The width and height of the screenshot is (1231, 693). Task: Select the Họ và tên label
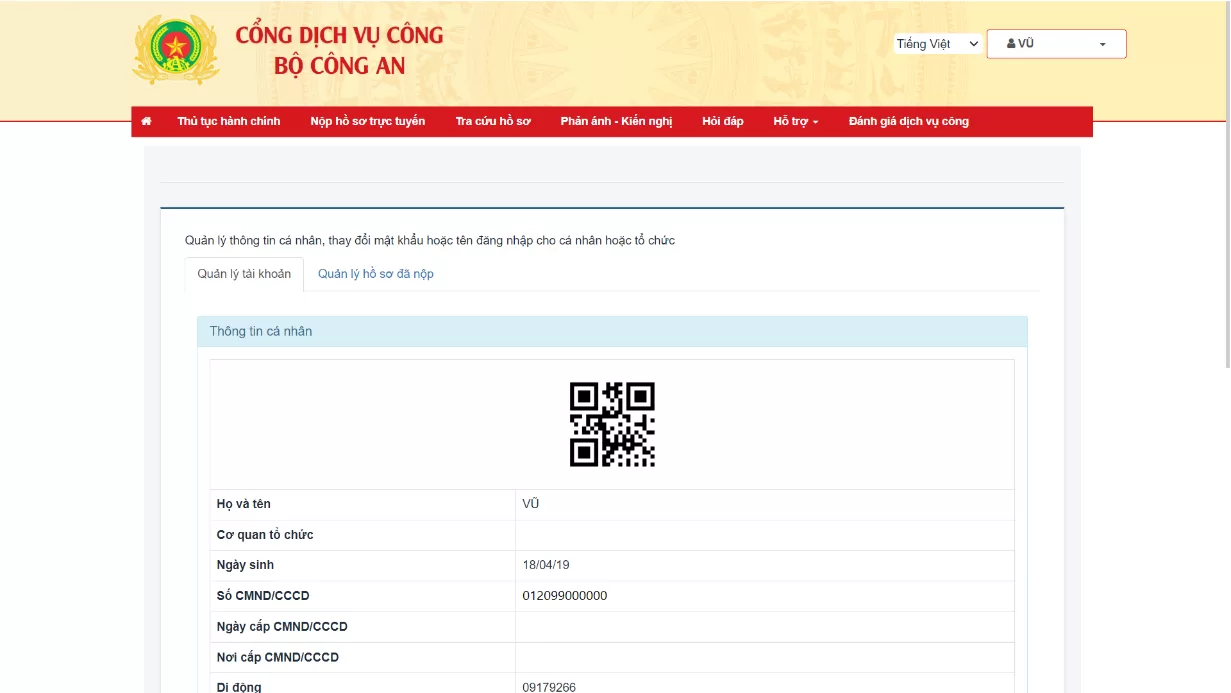[244, 504]
